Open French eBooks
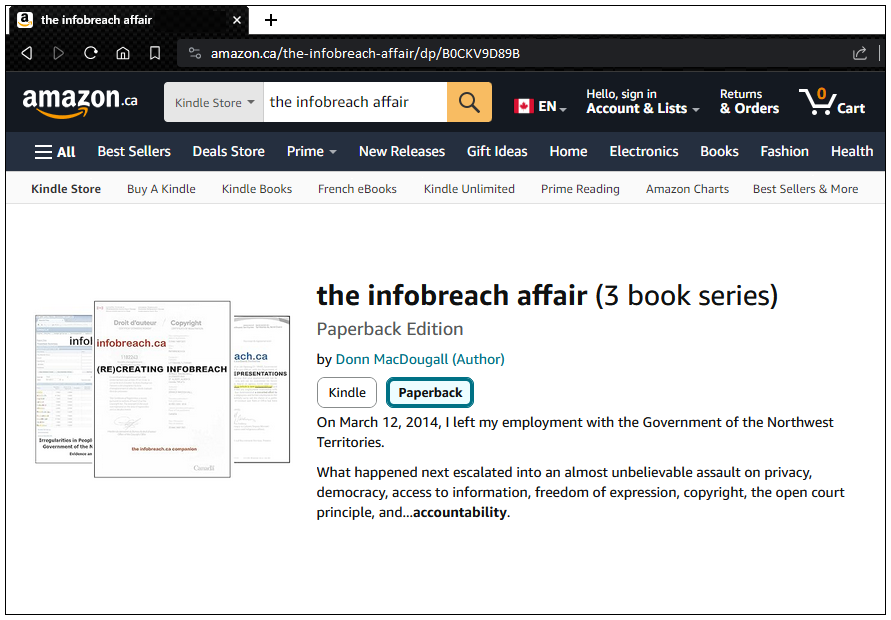This screenshot has width=891, height=620. tap(357, 189)
